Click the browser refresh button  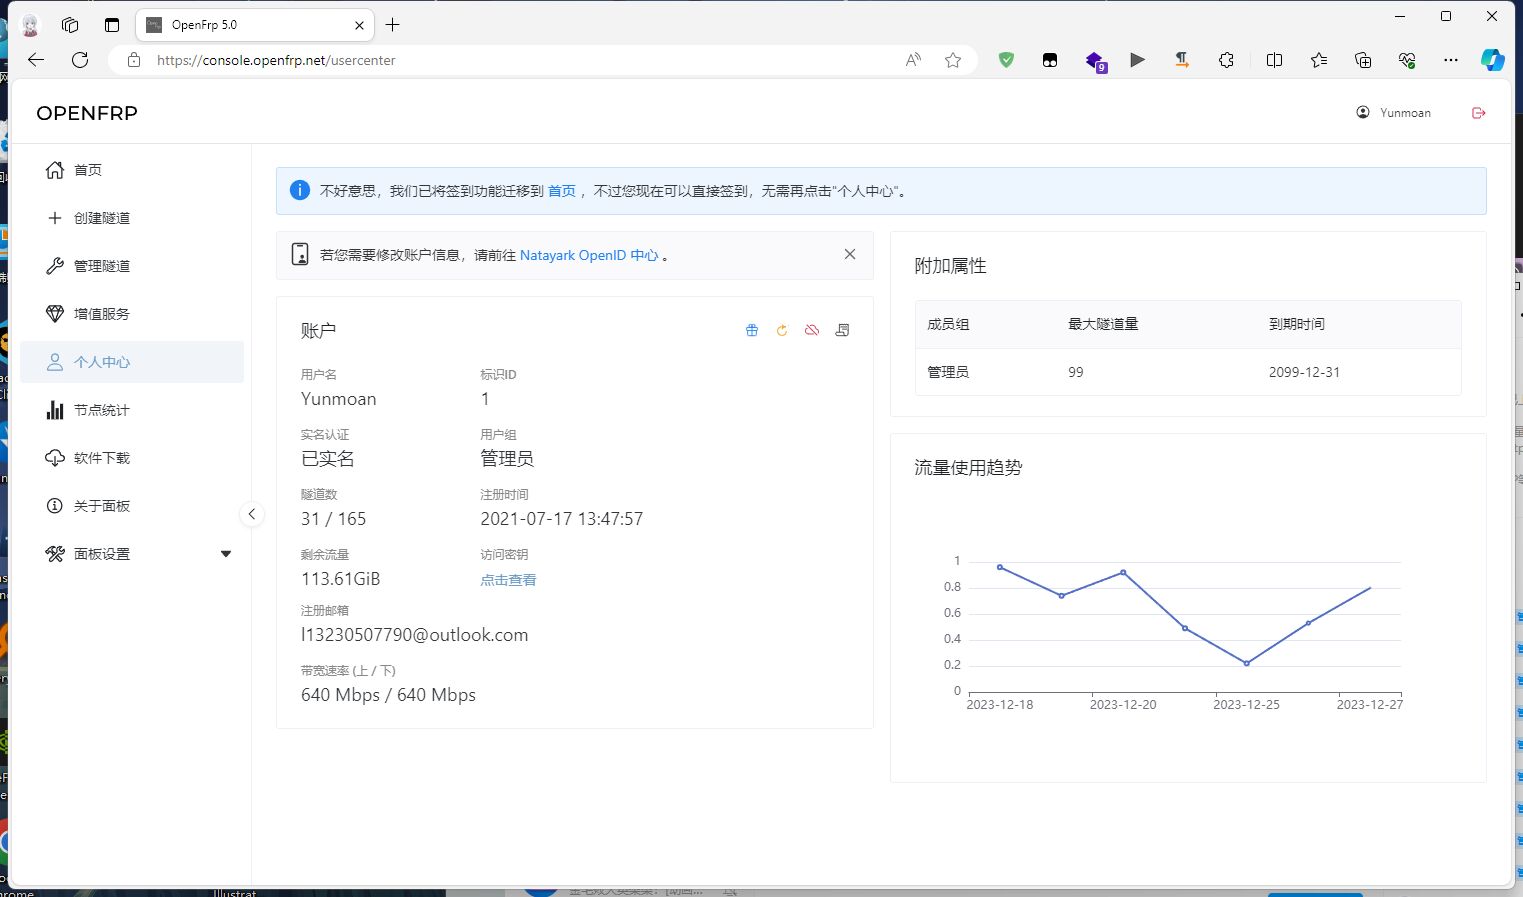coord(80,60)
